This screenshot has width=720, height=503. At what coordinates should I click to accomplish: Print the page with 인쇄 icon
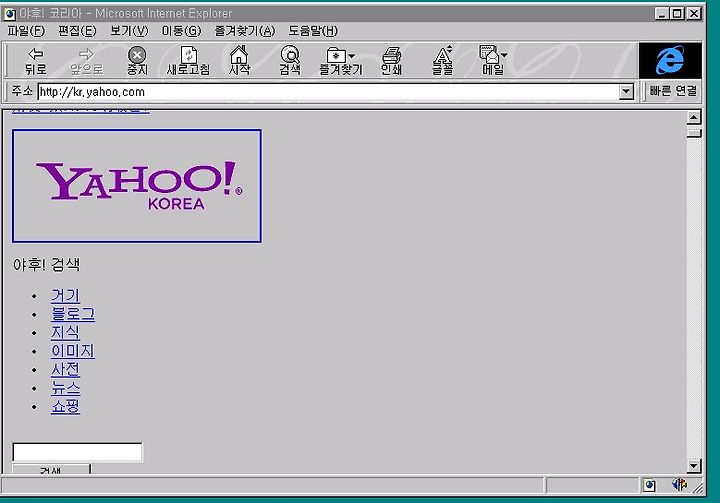[x=391, y=61]
